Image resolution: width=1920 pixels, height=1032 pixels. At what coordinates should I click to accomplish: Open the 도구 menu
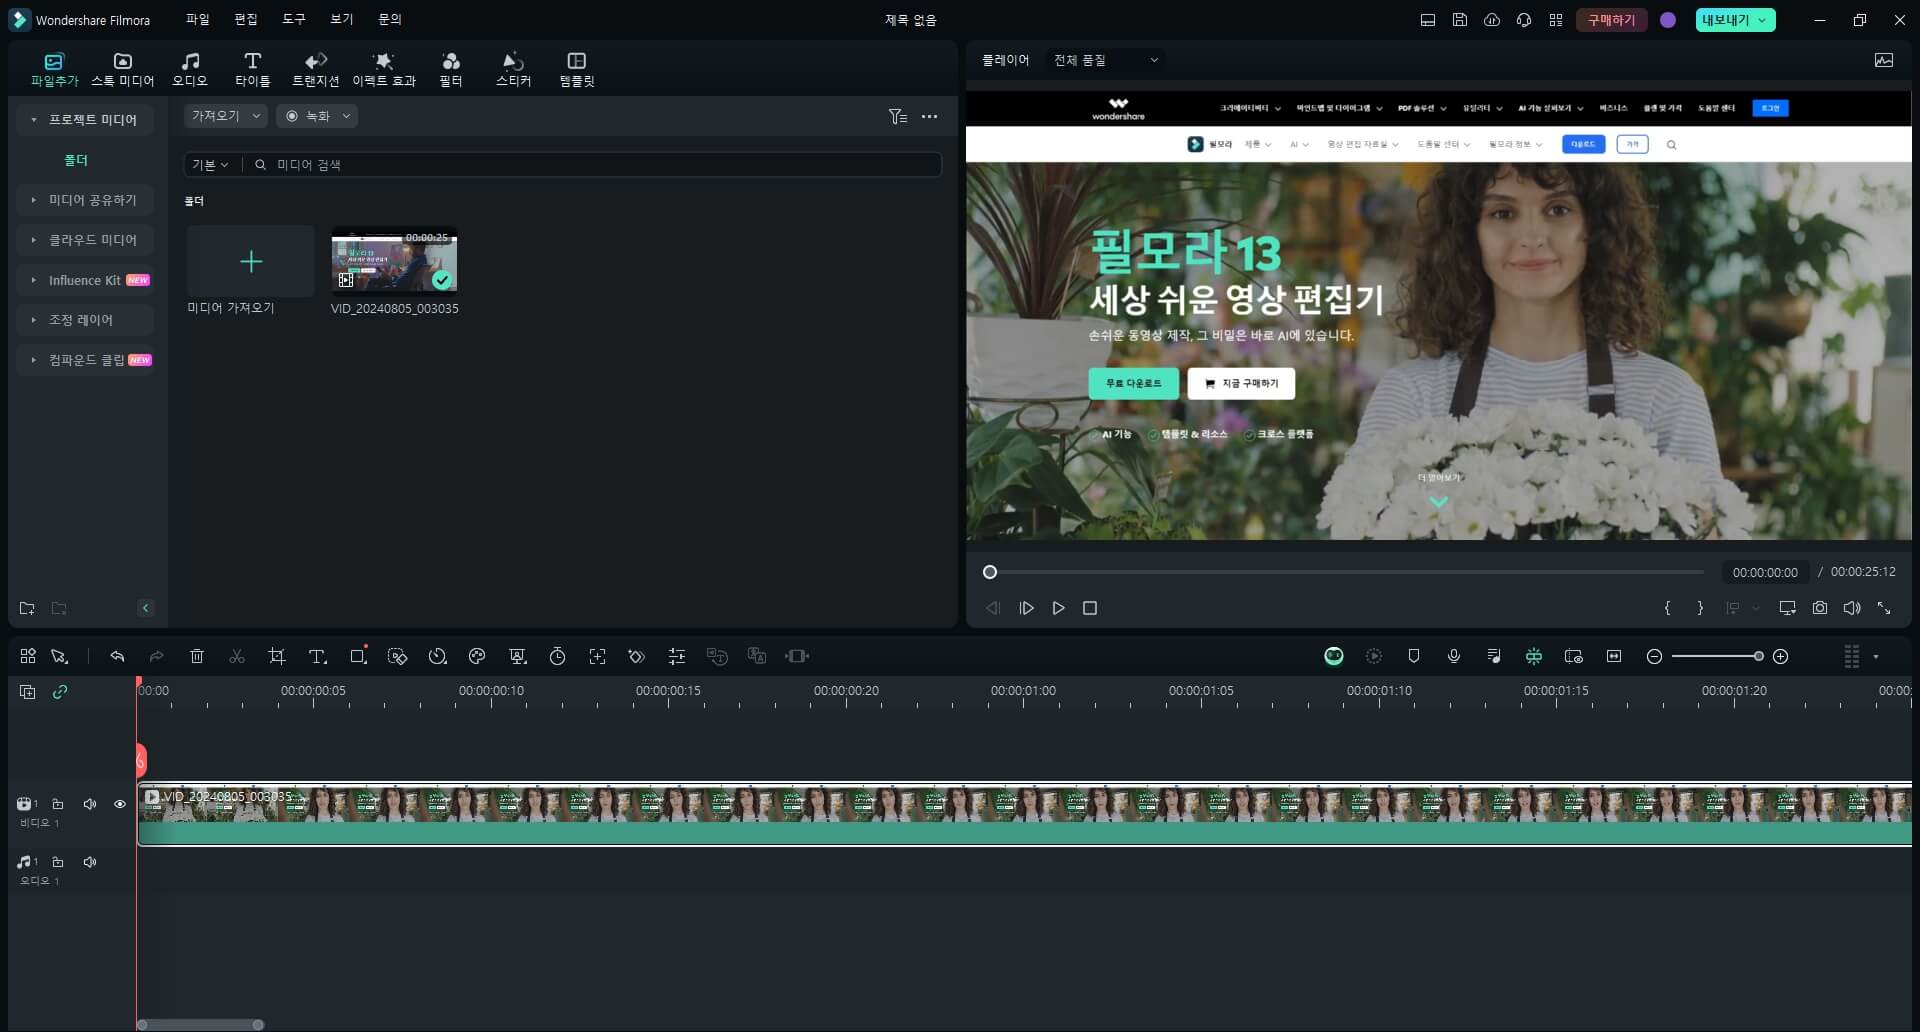[x=294, y=19]
